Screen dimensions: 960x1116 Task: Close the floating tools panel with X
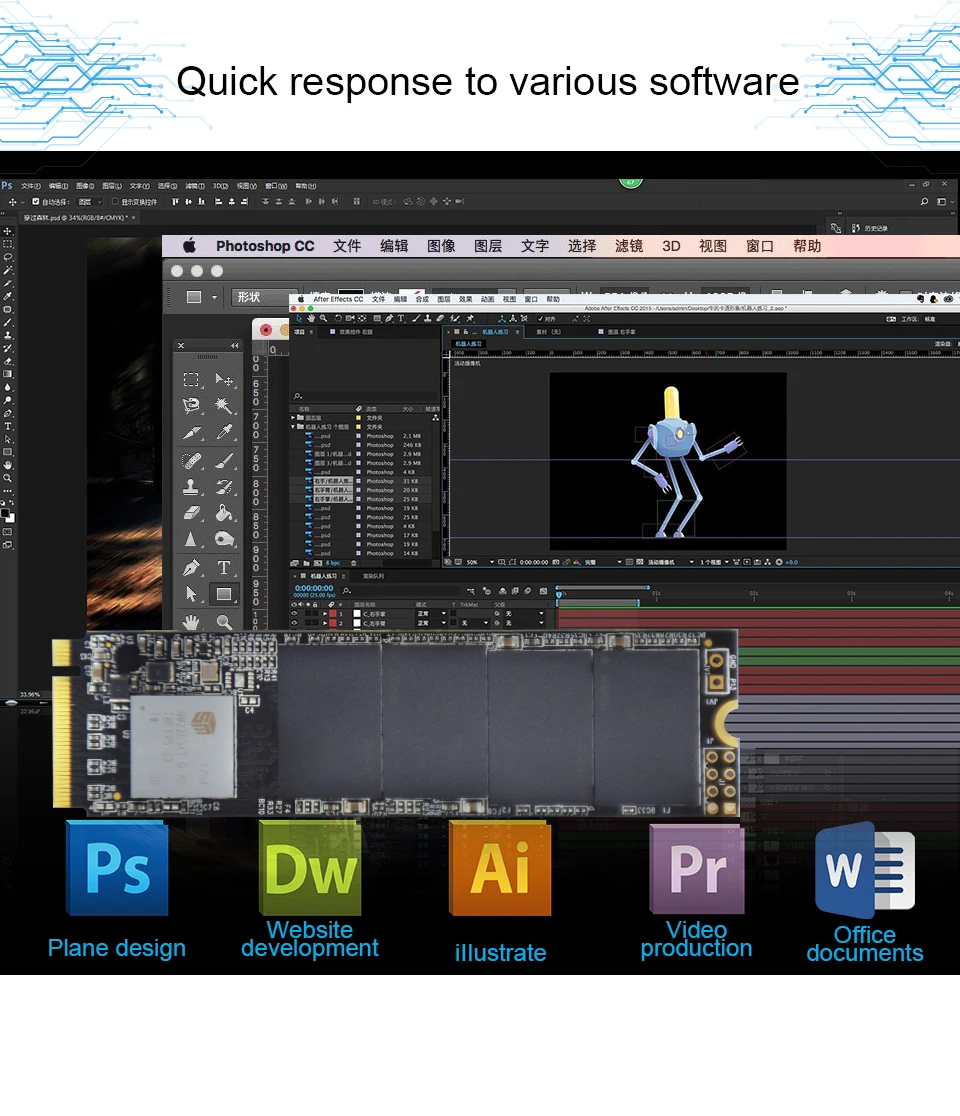coord(181,346)
